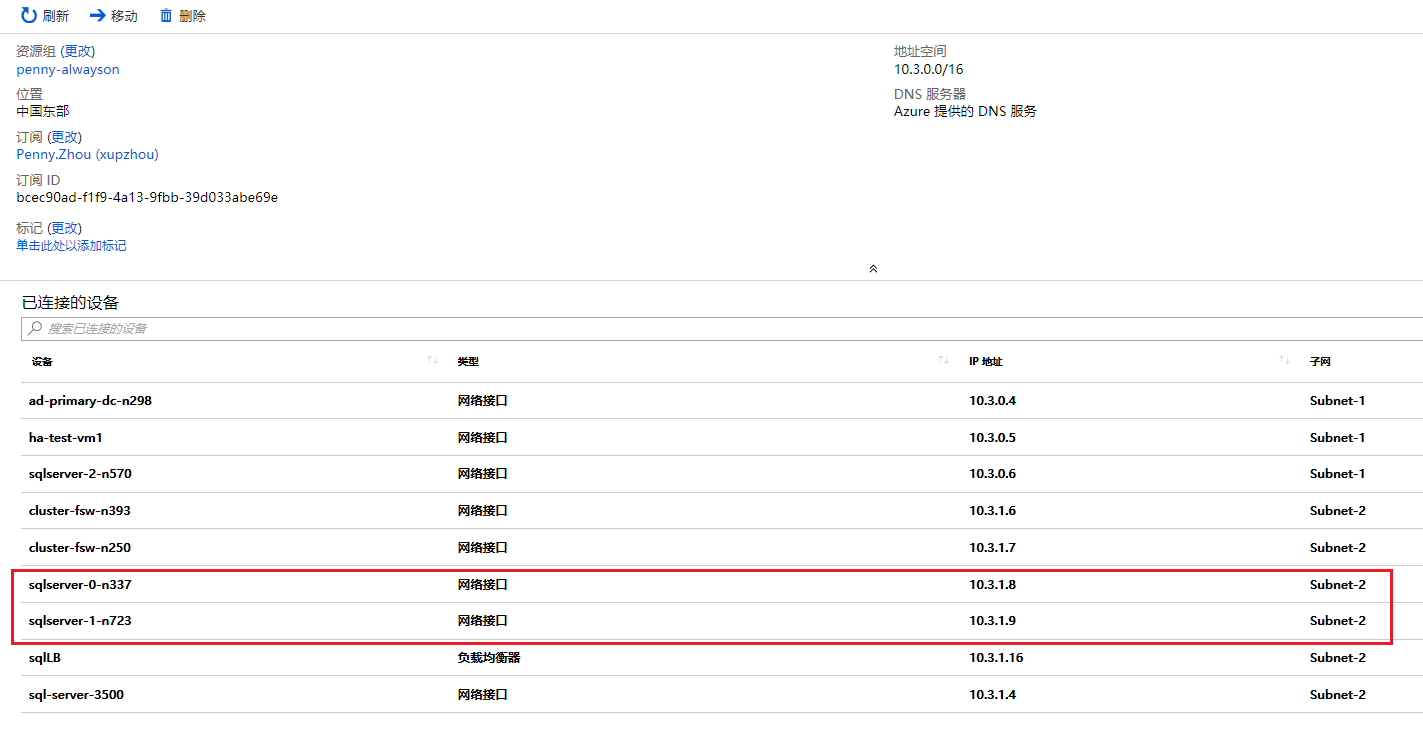Open the Penny.Zhou (xupzhou) subscription link
Screen dimensions: 1423x730
coord(87,154)
